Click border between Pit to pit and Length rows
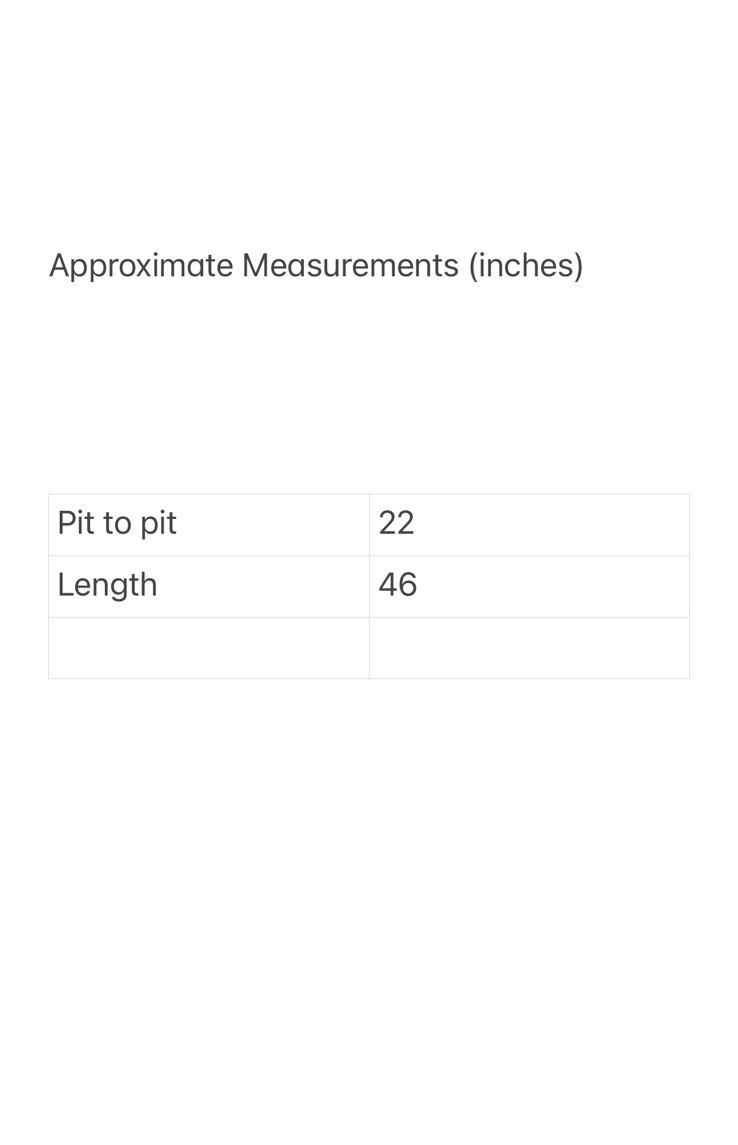Screen dimensions: 738x1145 [369, 556]
